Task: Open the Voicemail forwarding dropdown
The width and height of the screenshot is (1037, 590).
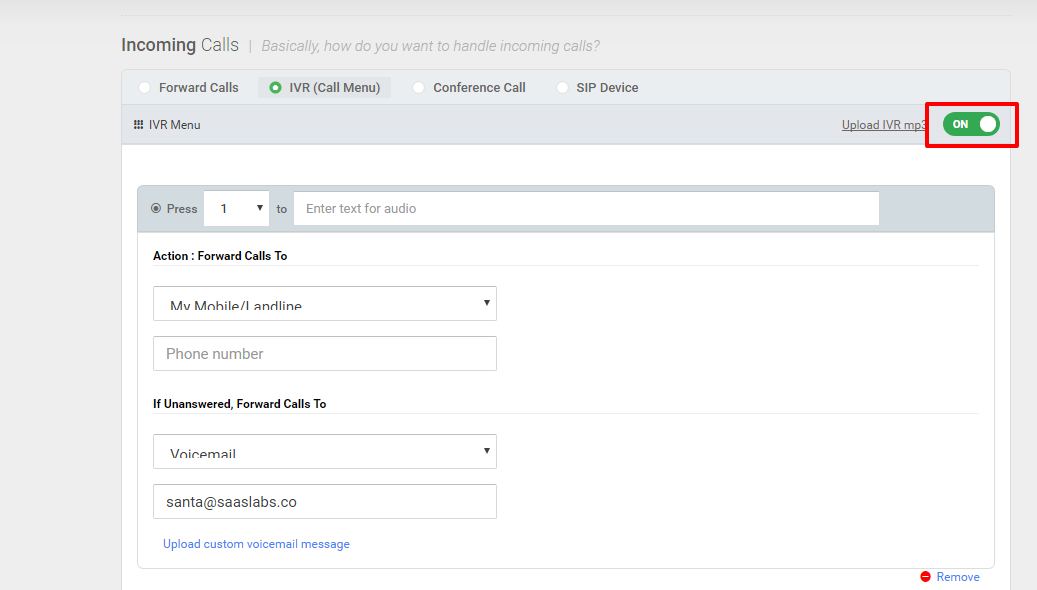Action: pos(324,452)
